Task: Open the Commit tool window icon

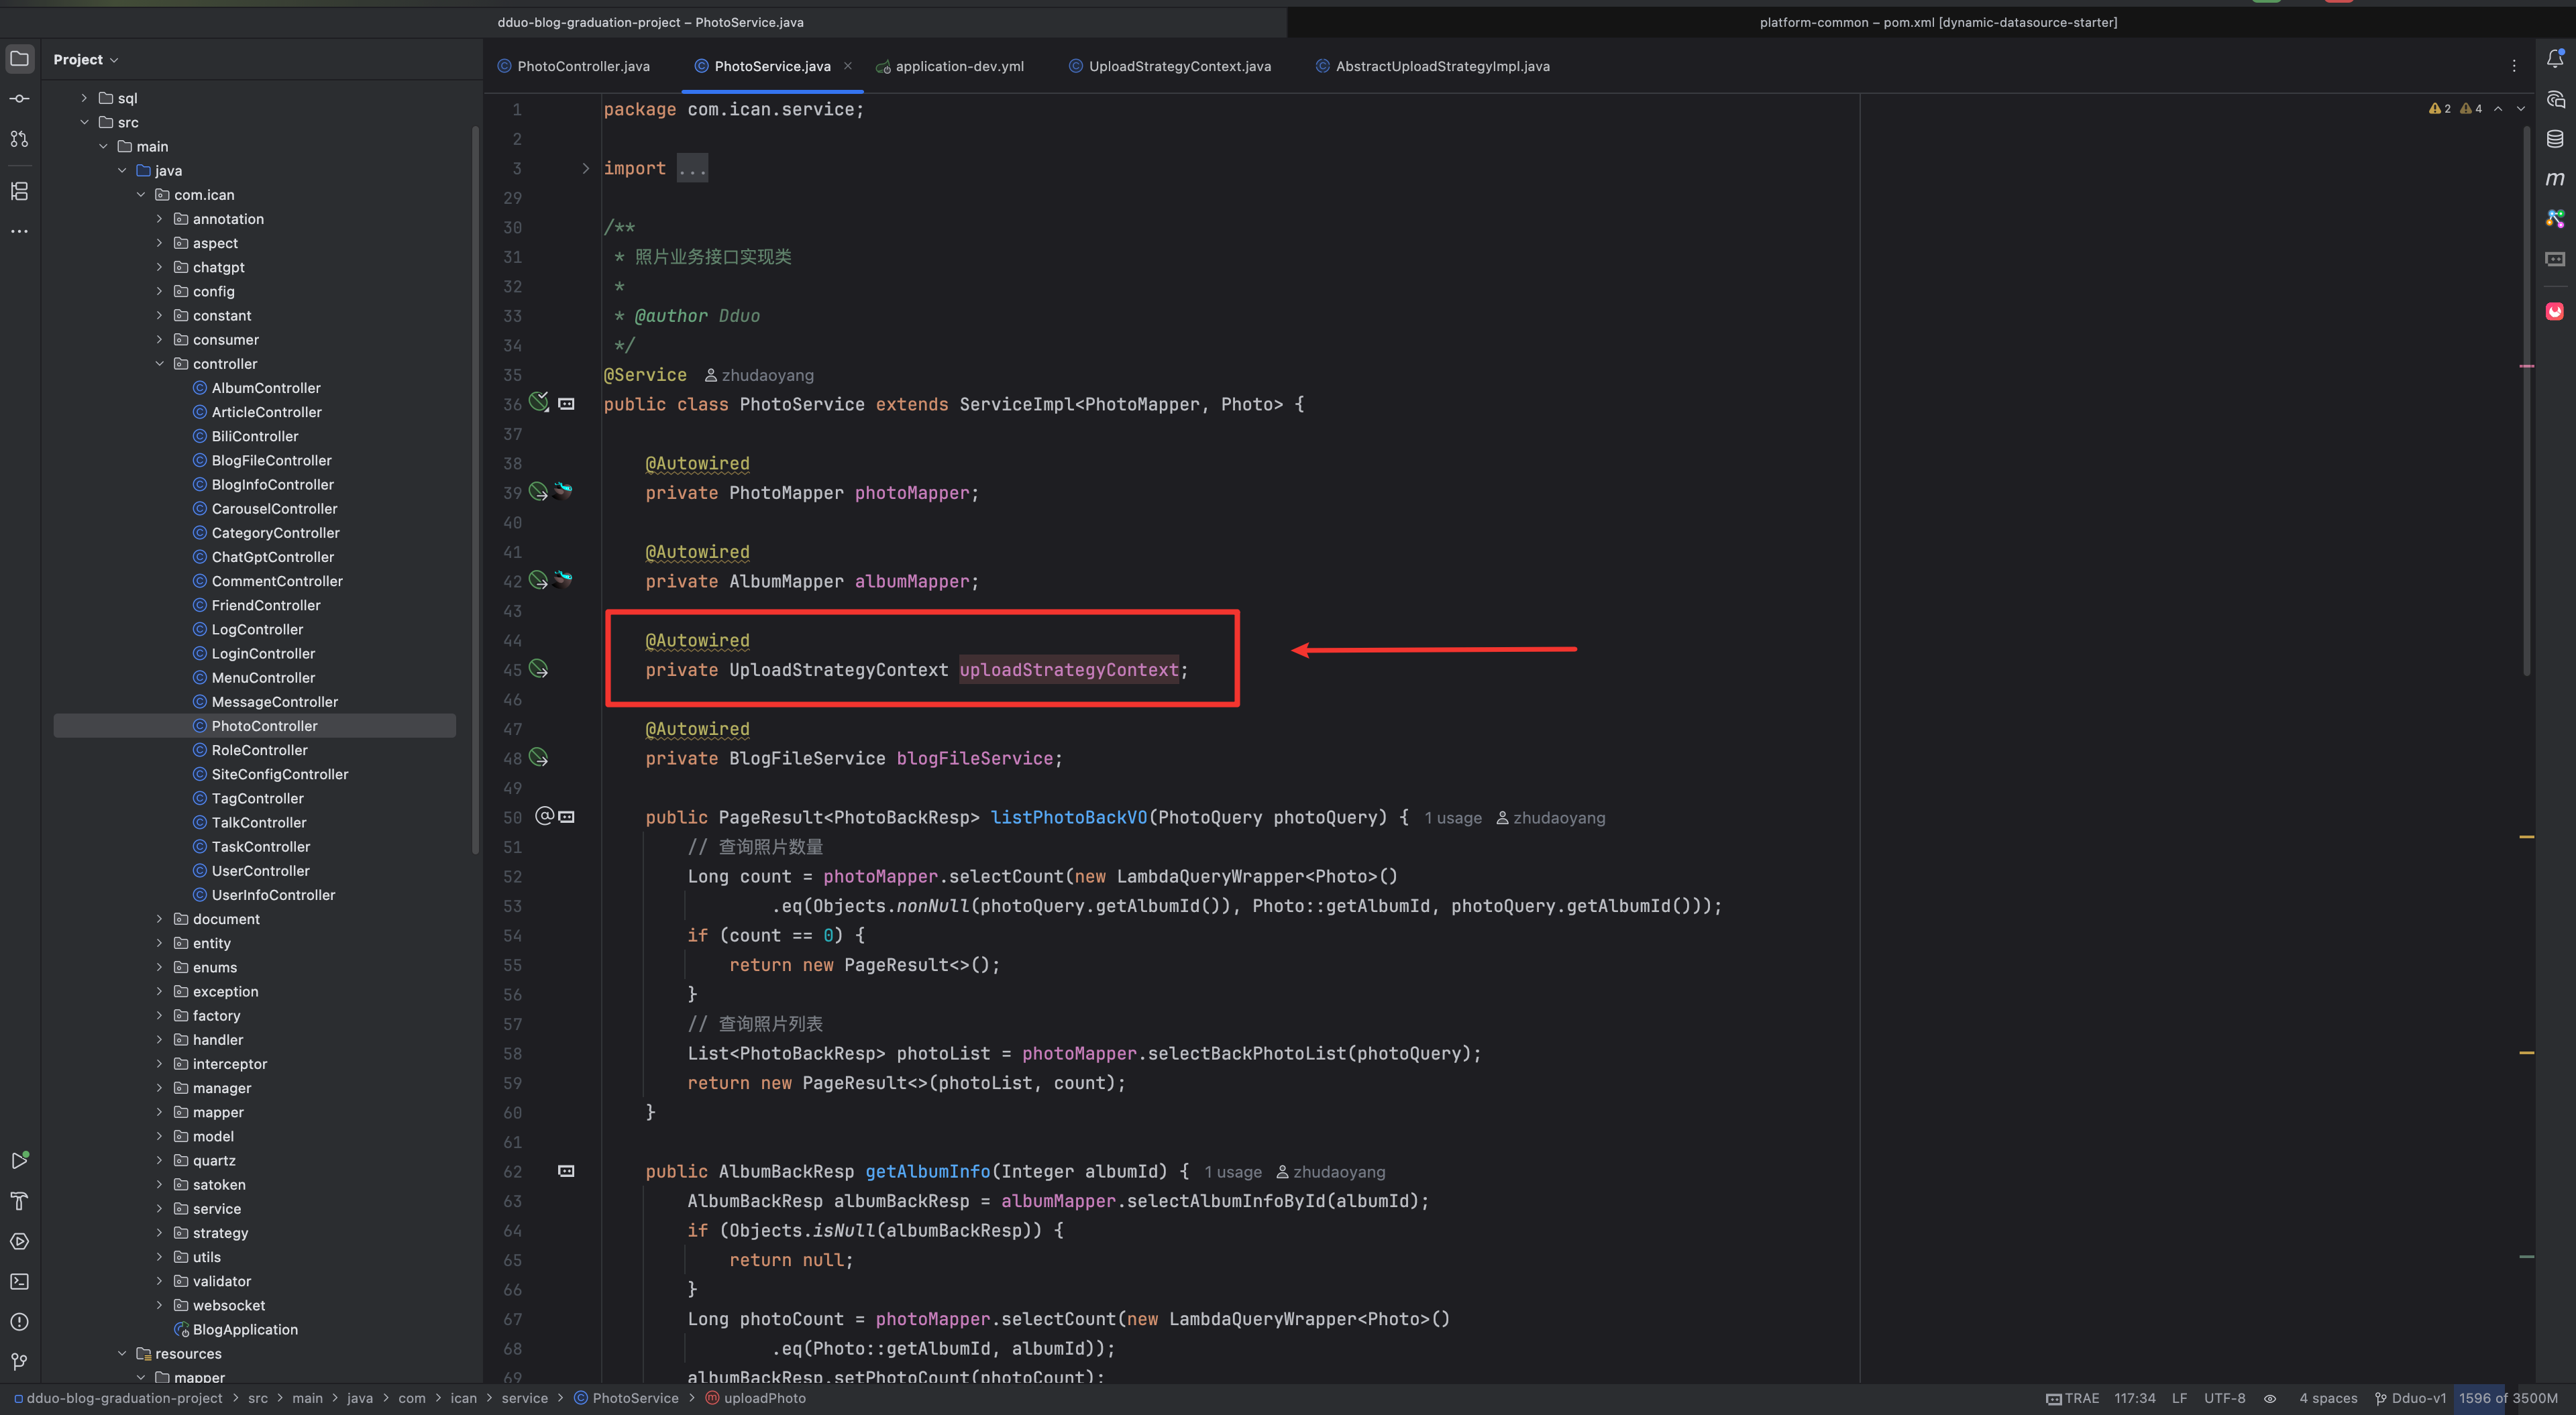Action: click(19, 99)
